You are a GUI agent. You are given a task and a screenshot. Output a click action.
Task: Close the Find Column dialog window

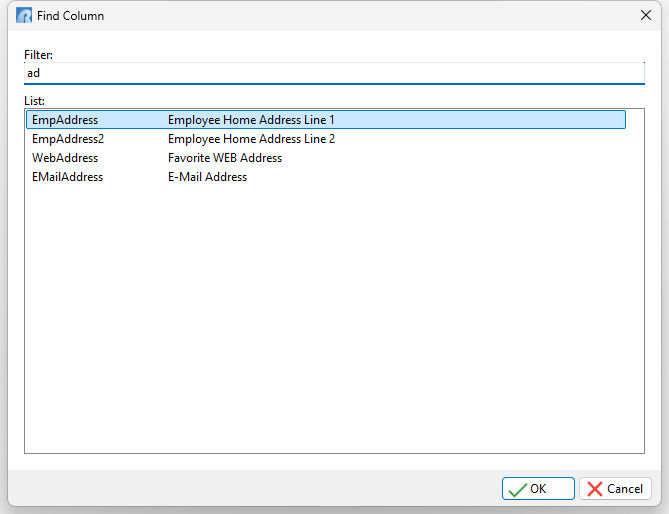[x=645, y=16]
